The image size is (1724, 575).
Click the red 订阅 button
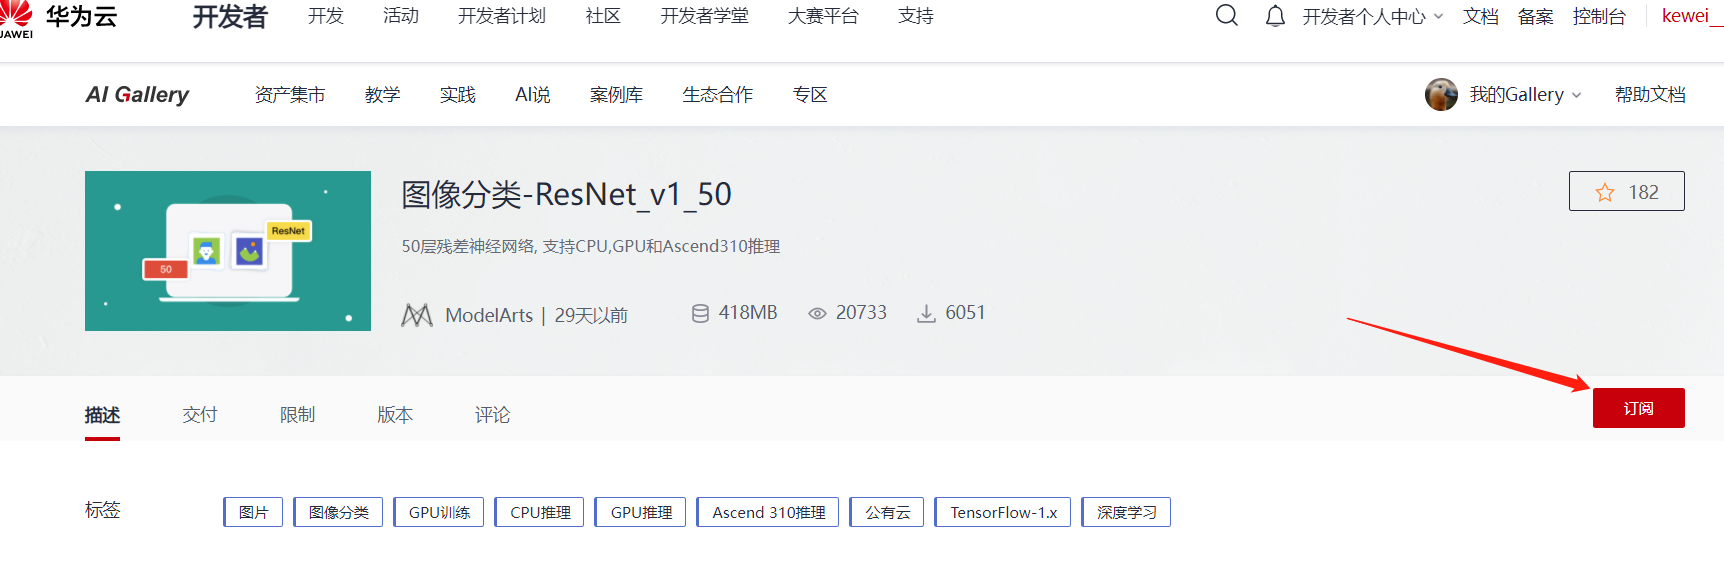pos(1638,408)
